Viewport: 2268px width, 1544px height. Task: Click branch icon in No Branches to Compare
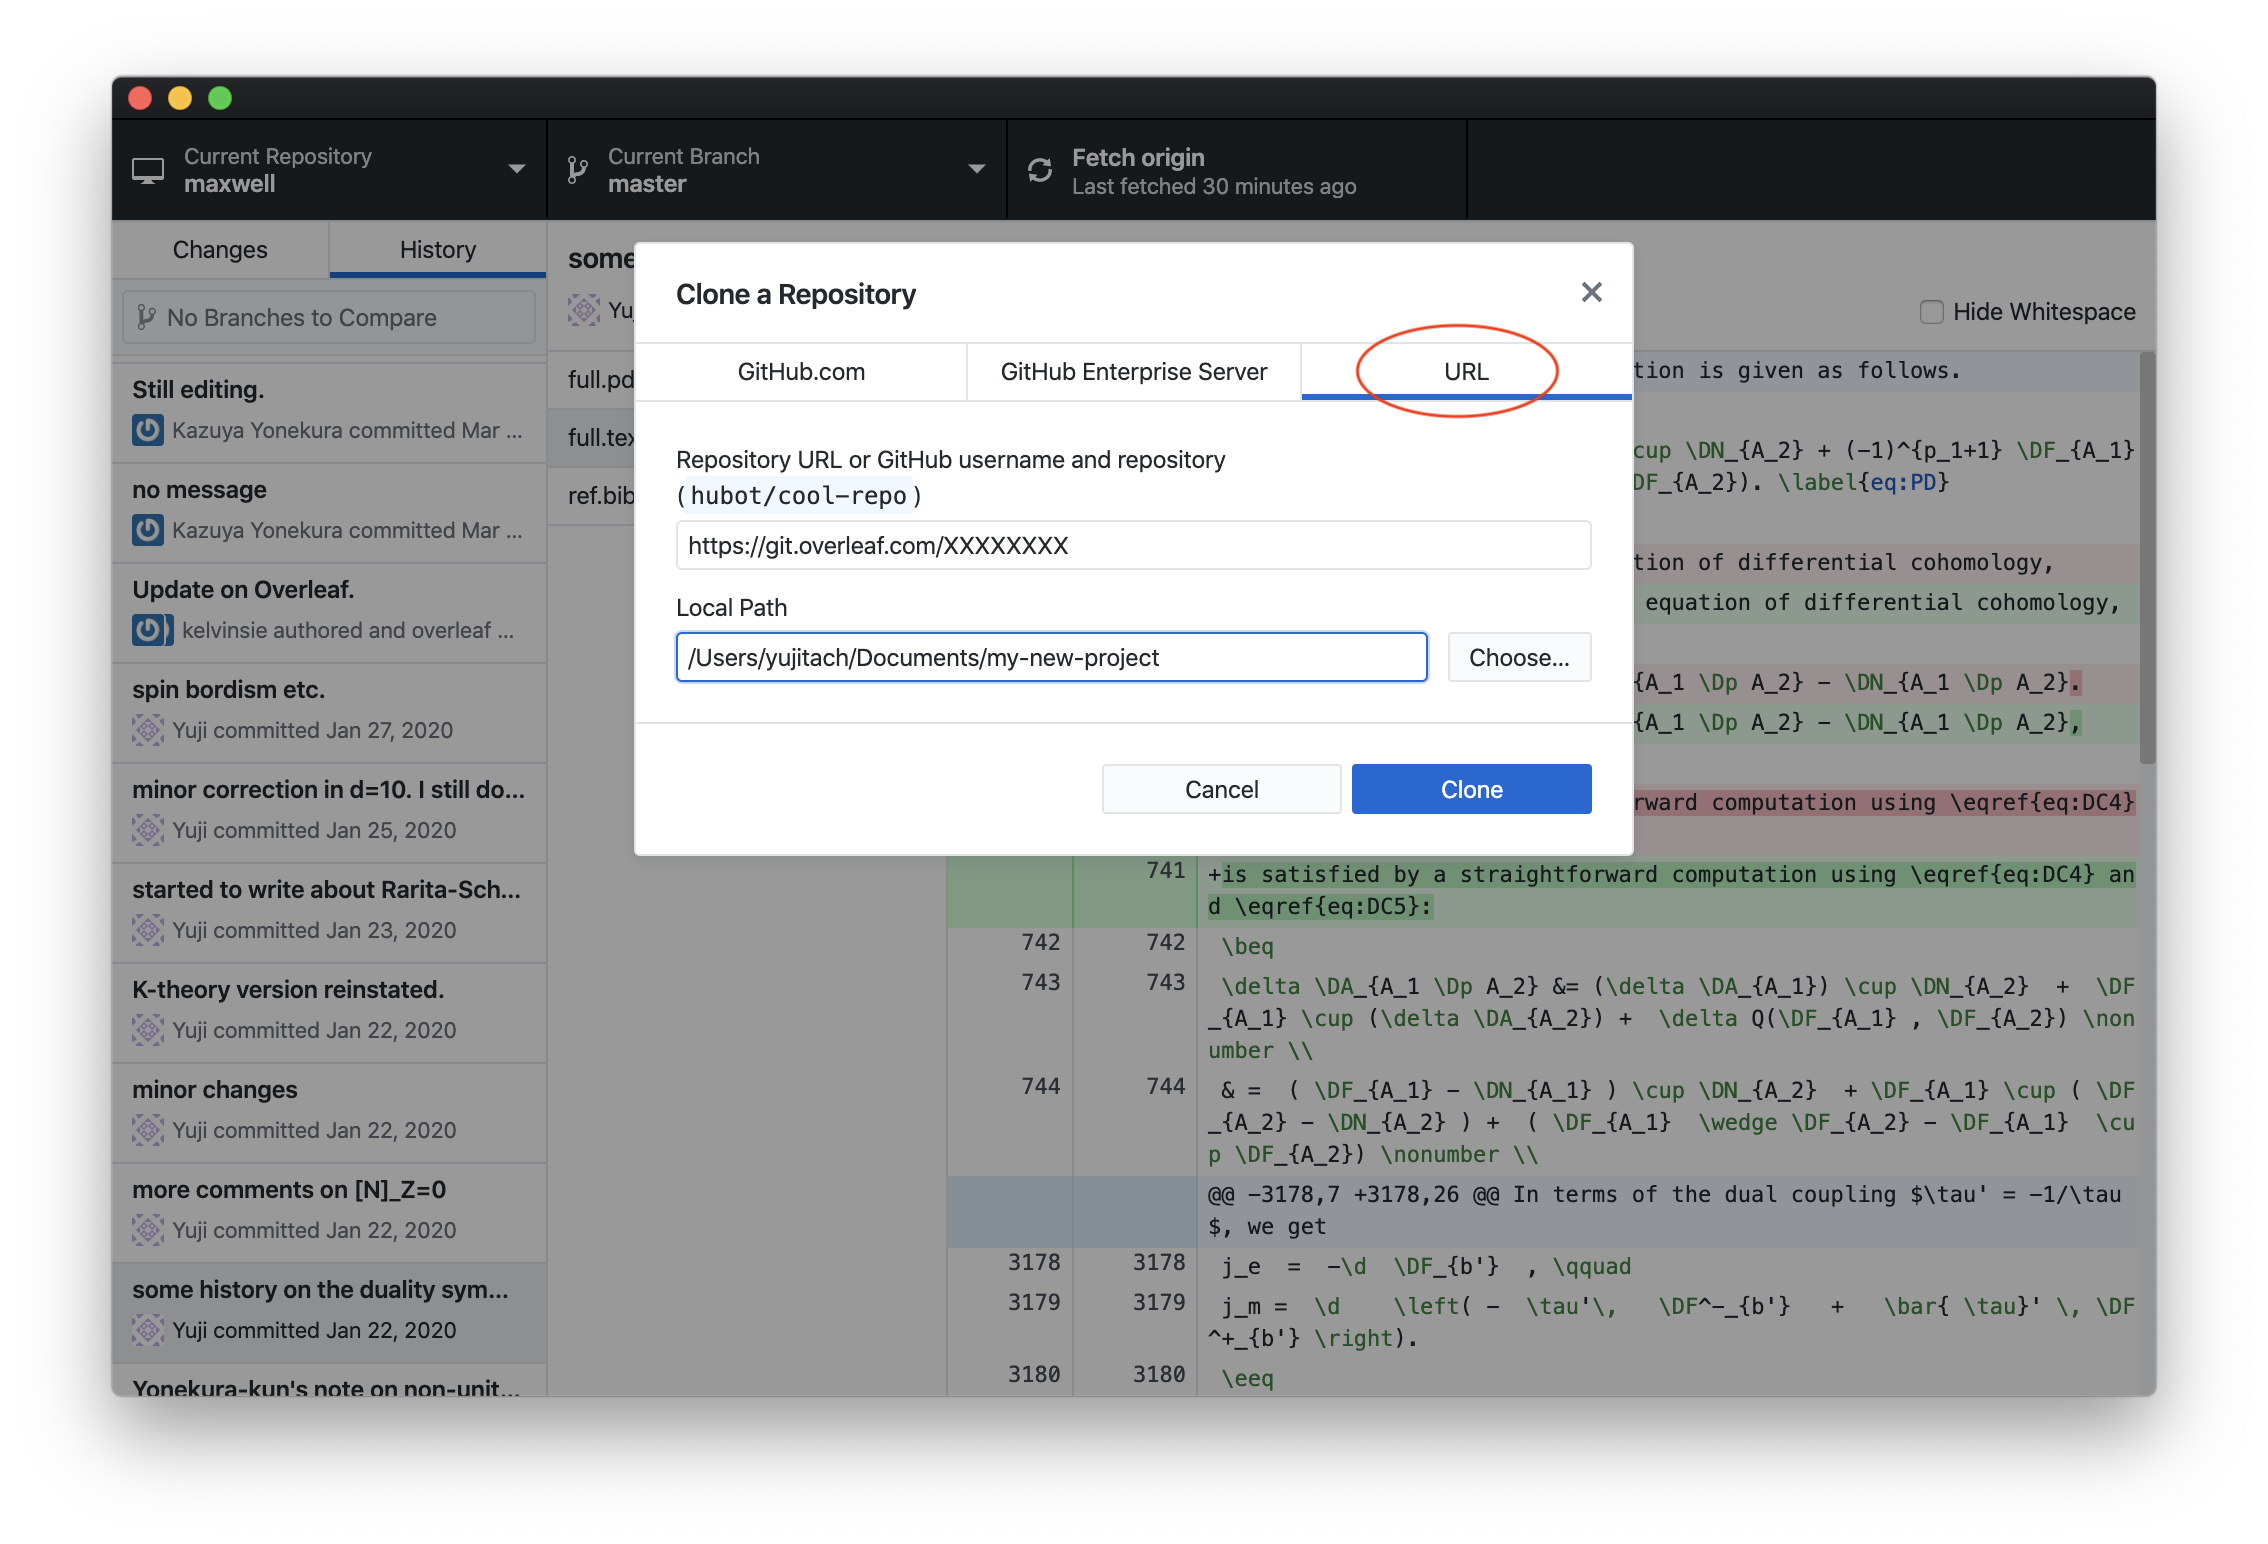click(x=146, y=317)
